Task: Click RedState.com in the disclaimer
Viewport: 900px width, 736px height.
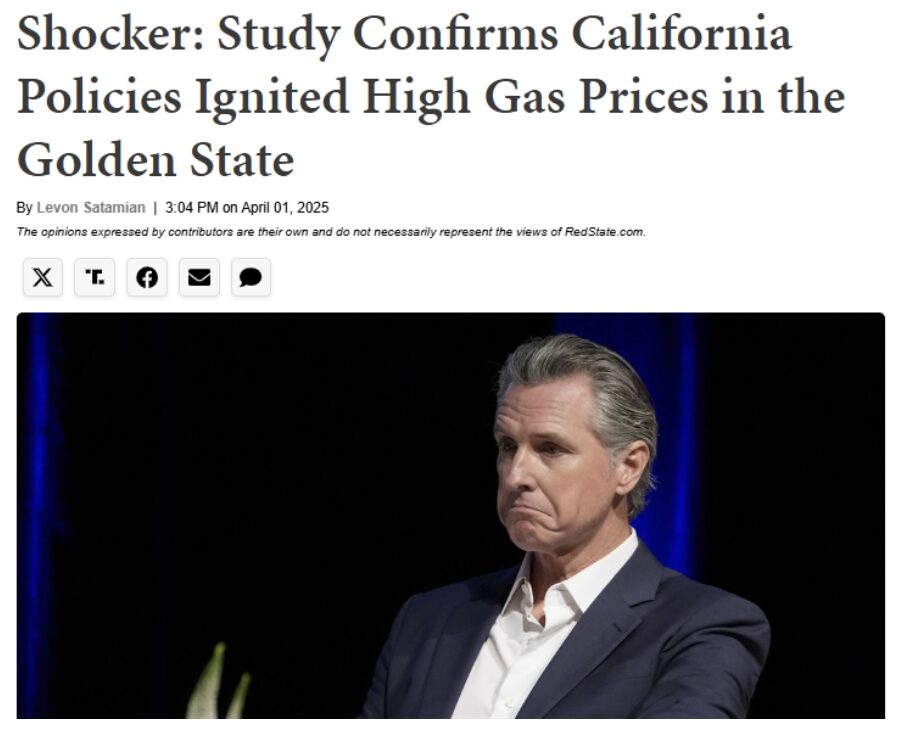Action: [605, 232]
